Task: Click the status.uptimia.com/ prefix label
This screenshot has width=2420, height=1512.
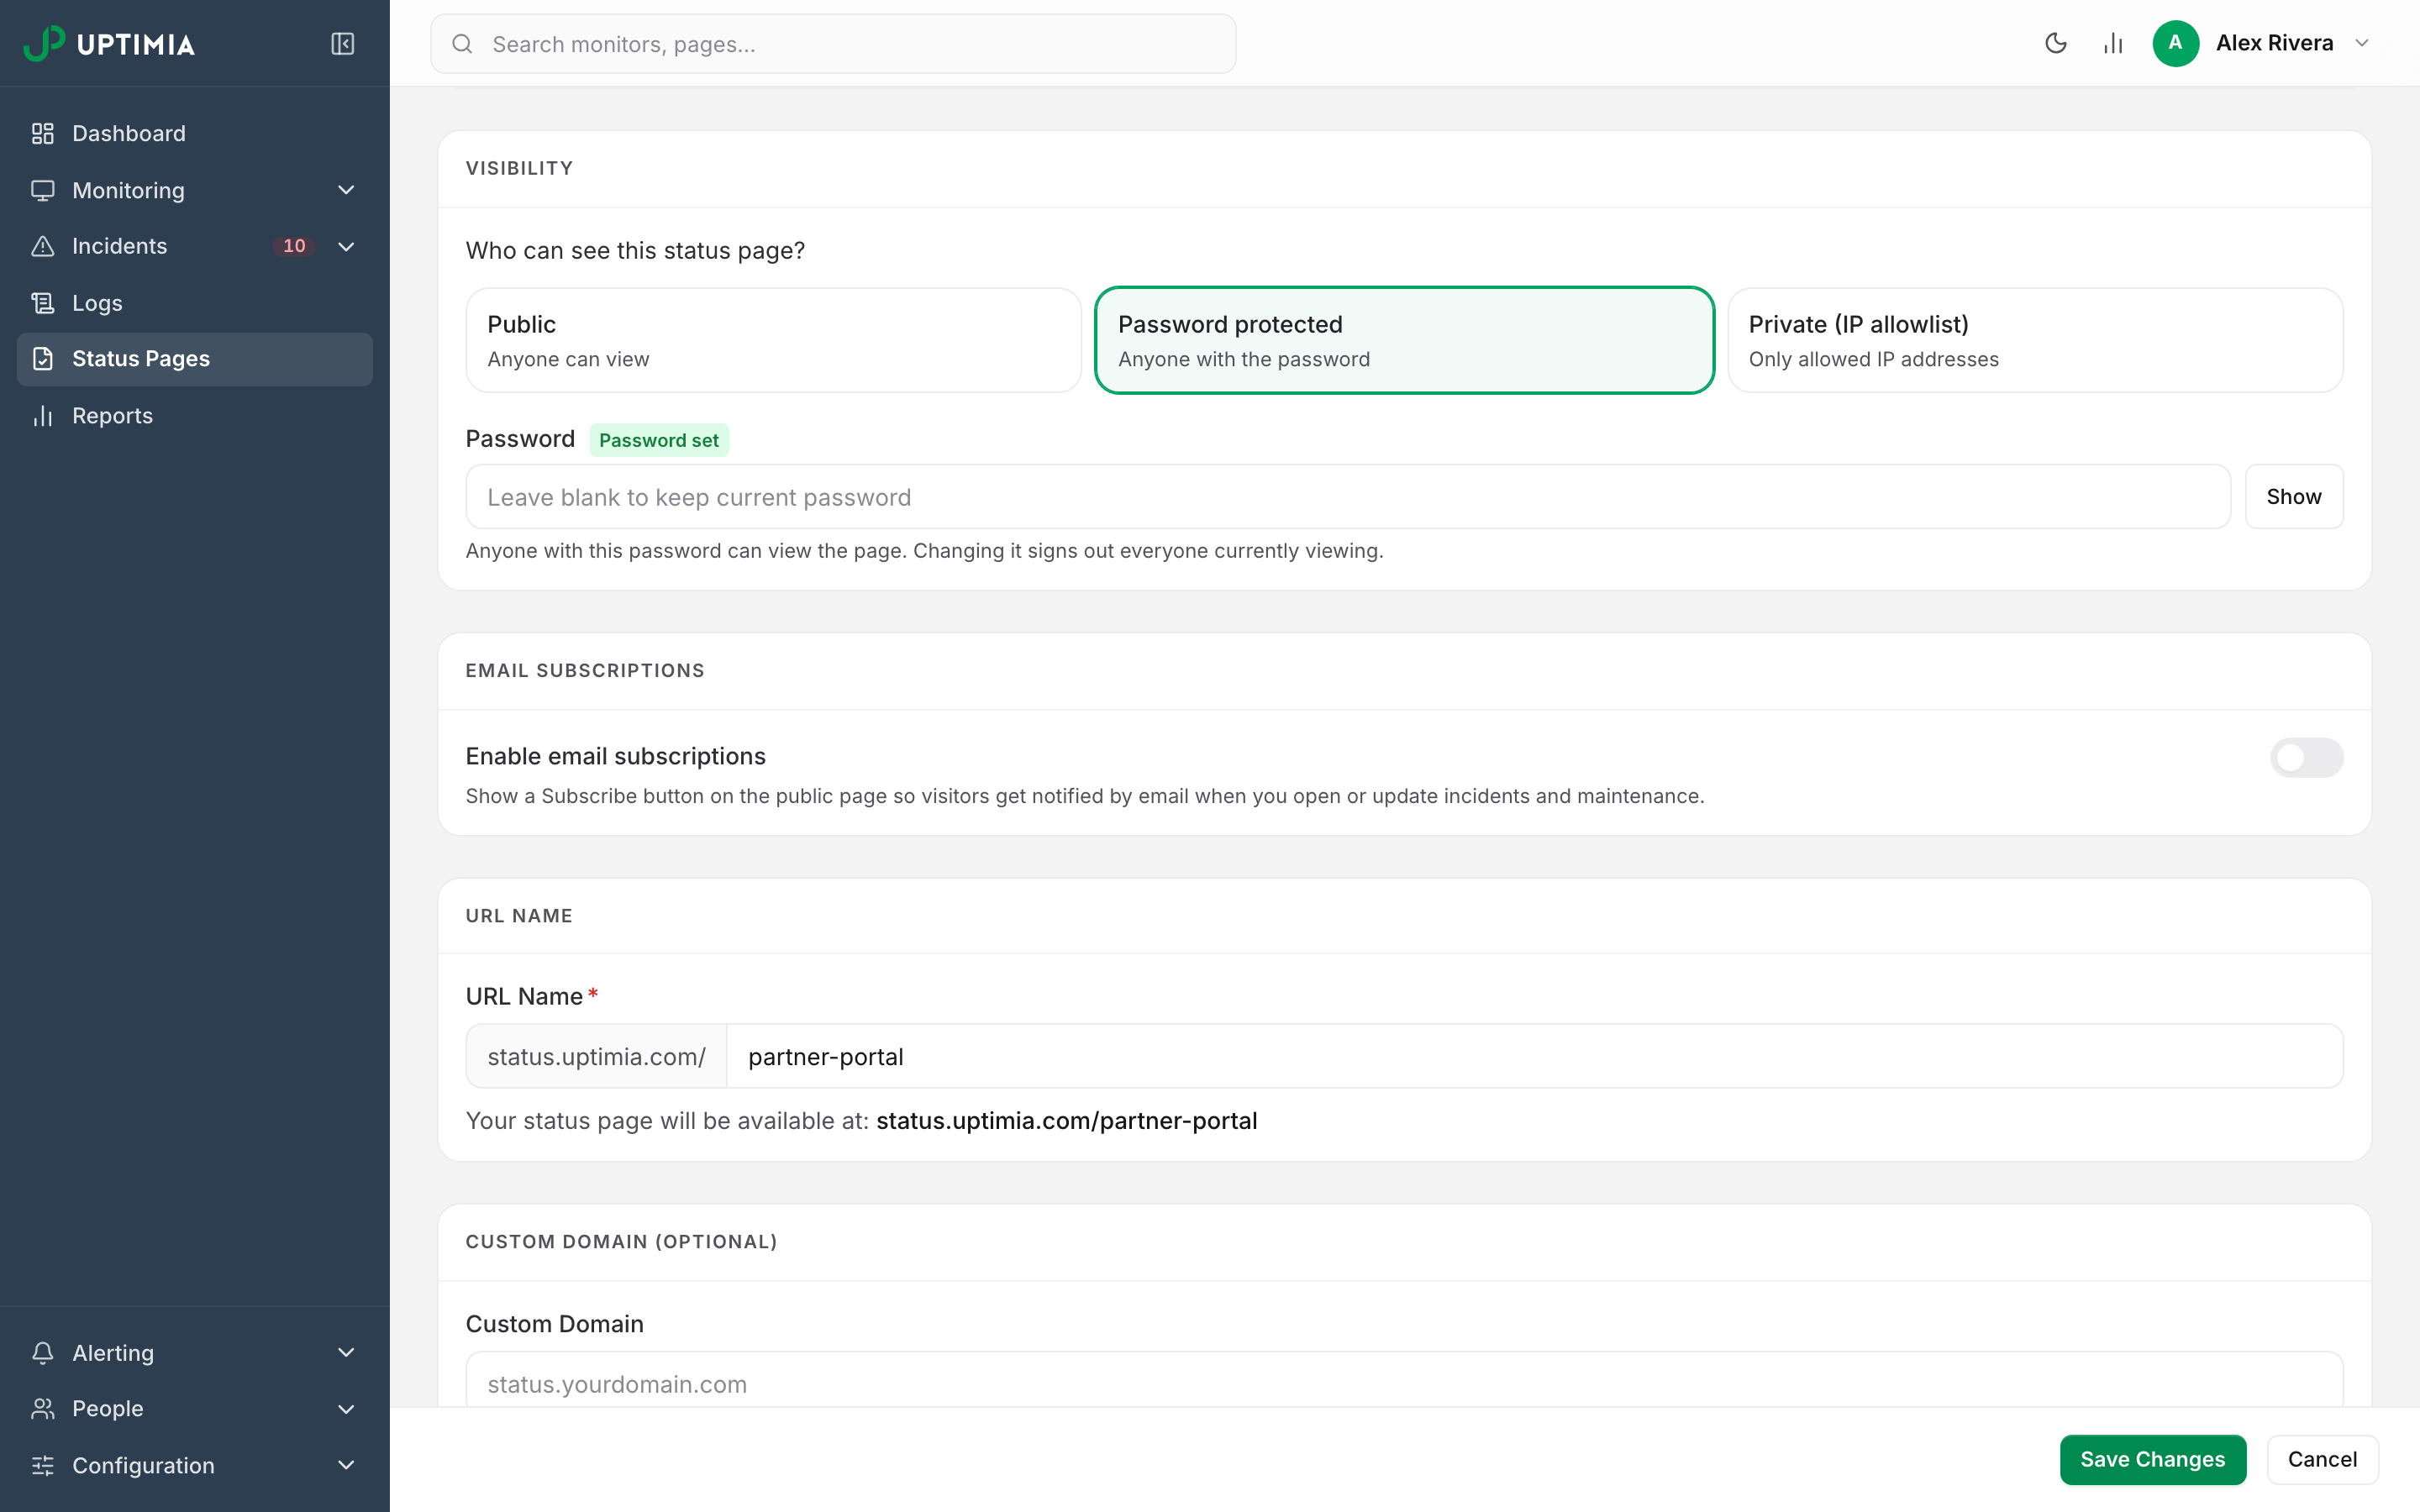Action: pyautogui.click(x=597, y=1056)
